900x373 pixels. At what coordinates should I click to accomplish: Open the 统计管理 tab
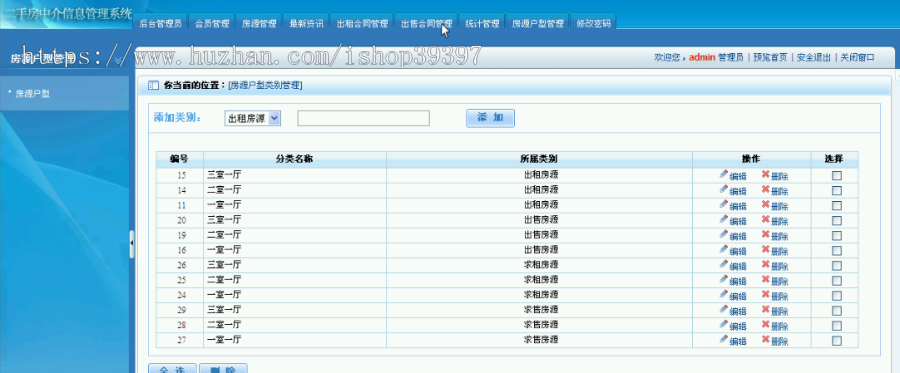482,24
